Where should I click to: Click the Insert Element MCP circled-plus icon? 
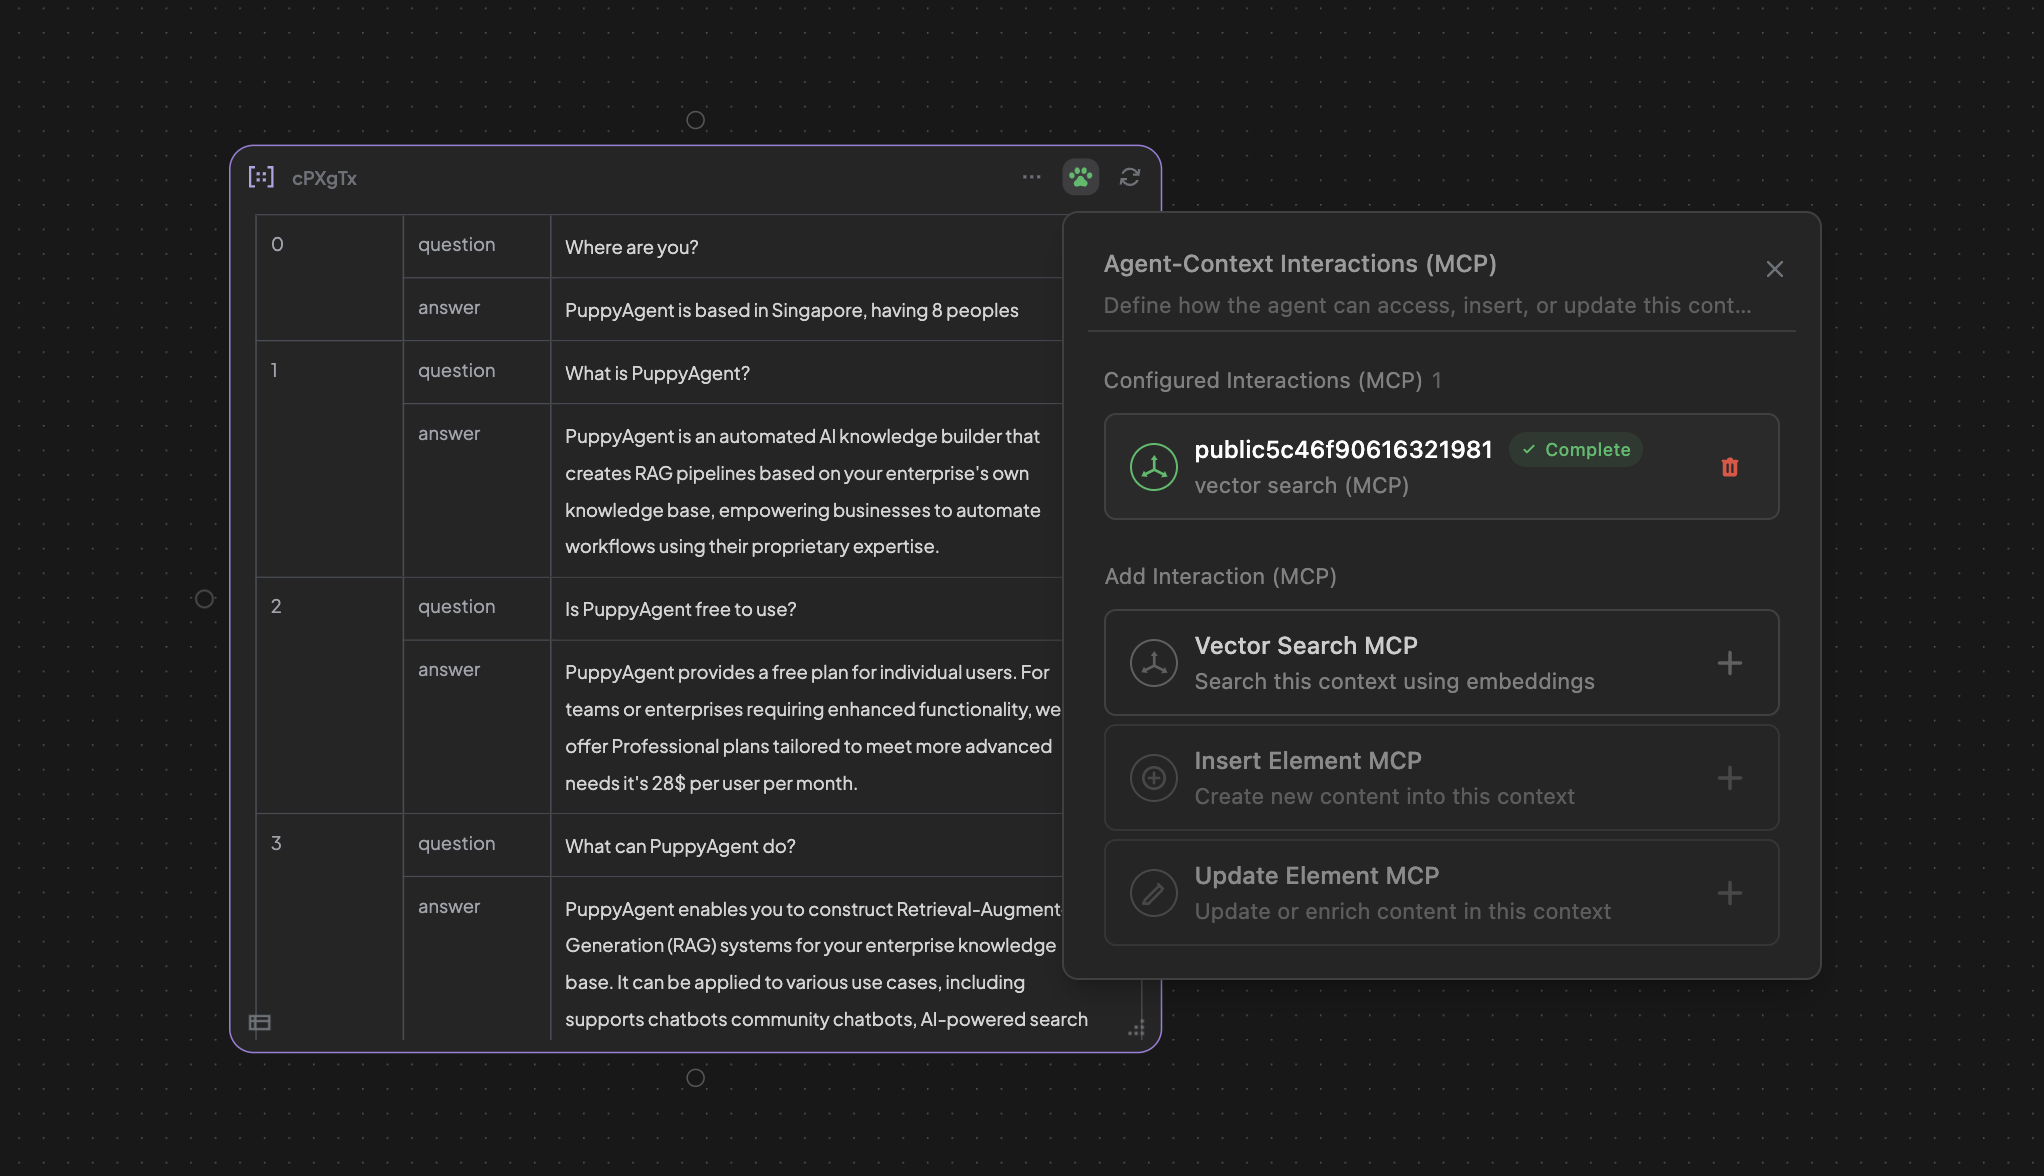click(x=1154, y=778)
